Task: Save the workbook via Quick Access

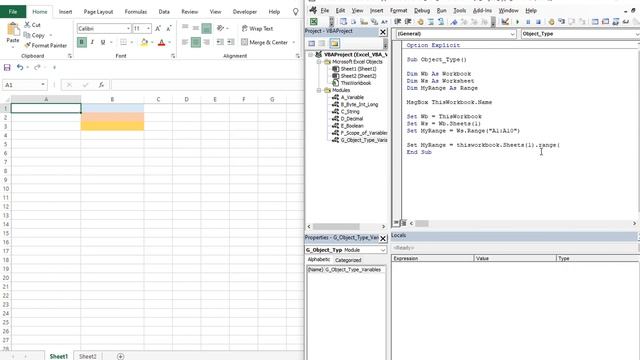Action: point(7,67)
